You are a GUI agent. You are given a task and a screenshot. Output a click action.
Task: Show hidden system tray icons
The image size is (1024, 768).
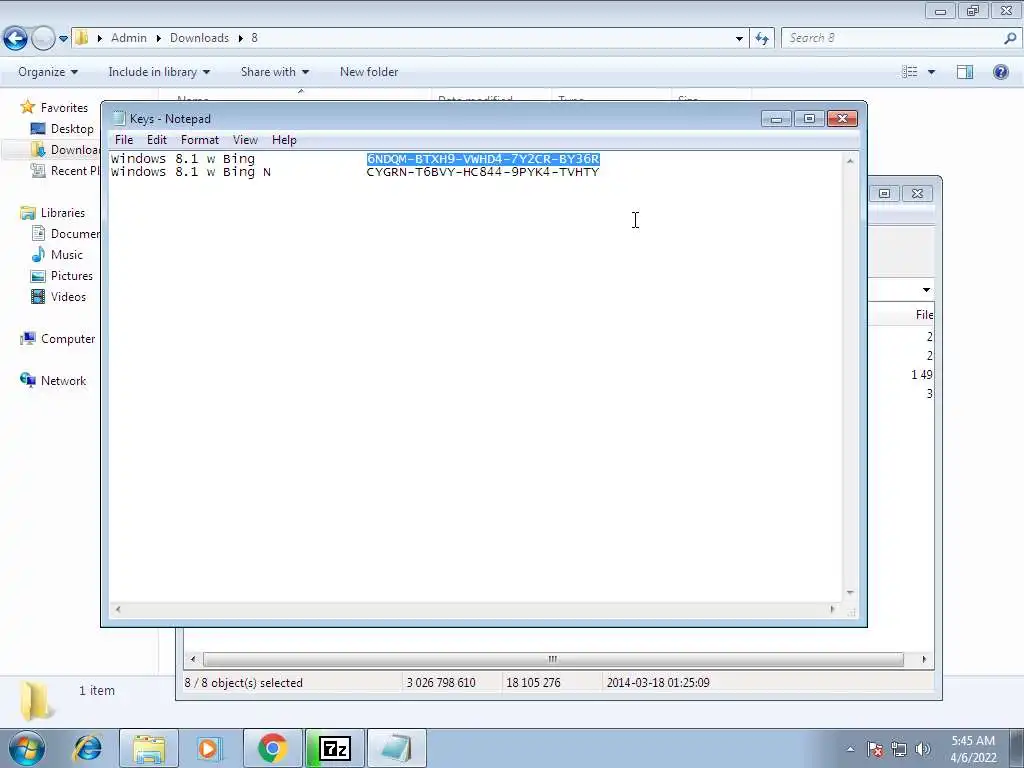(x=850, y=749)
